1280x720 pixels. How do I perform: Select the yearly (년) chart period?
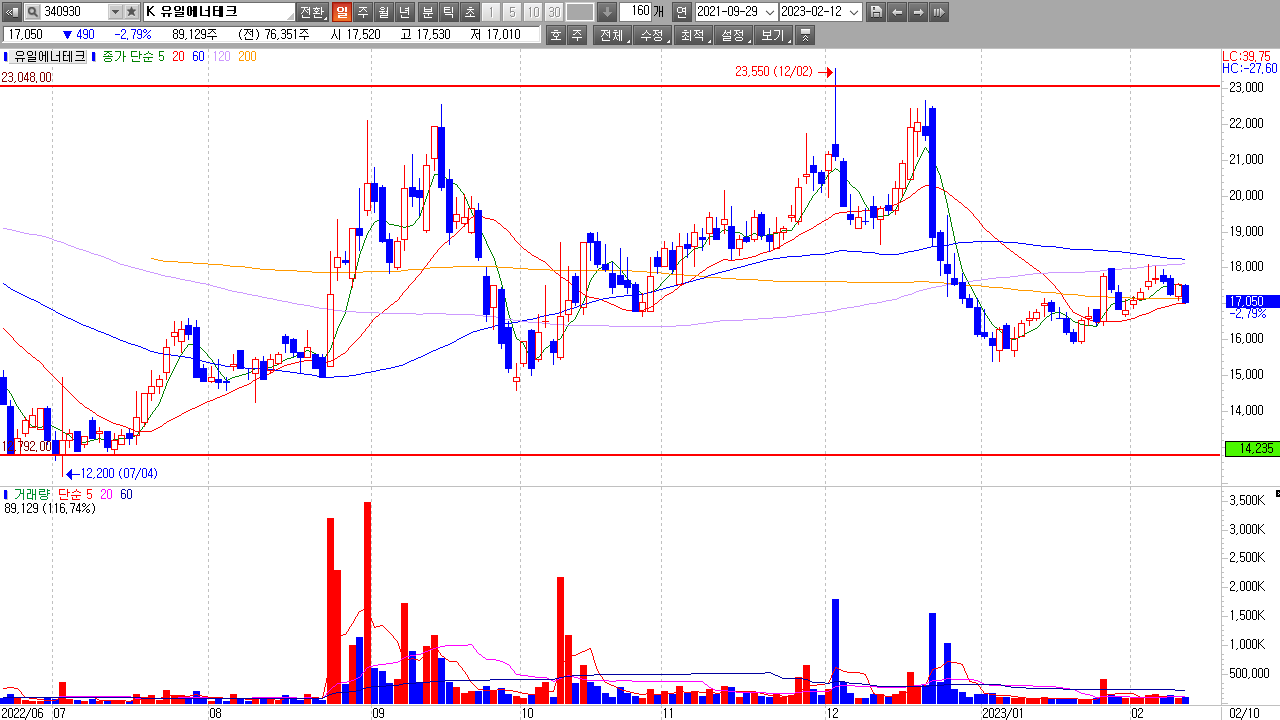click(x=404, y=12)
